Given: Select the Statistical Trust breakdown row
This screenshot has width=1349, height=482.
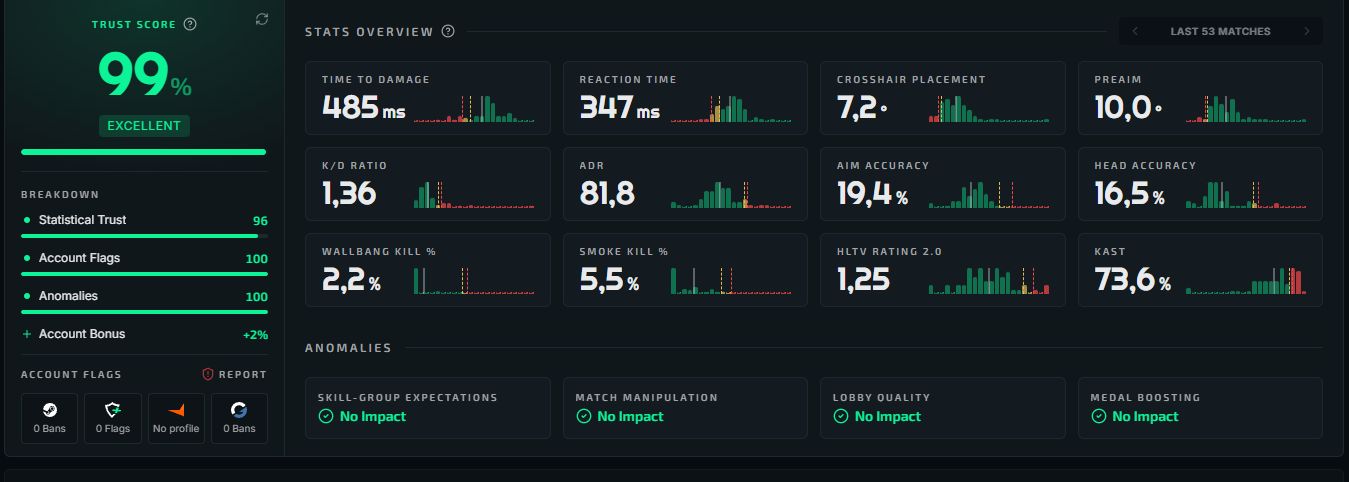Looking at the screenshot, I should (x=144, y=220).
